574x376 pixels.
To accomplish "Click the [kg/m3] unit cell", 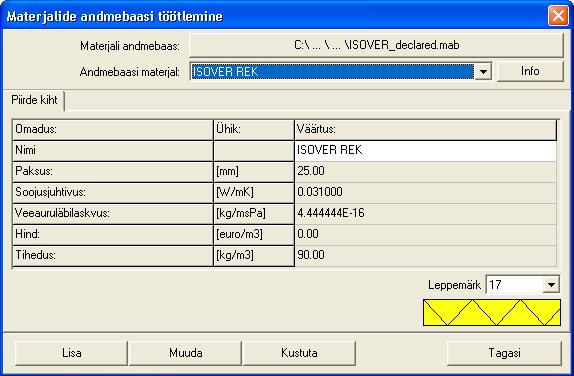I will pyautogui.click(x=254, y=256).
